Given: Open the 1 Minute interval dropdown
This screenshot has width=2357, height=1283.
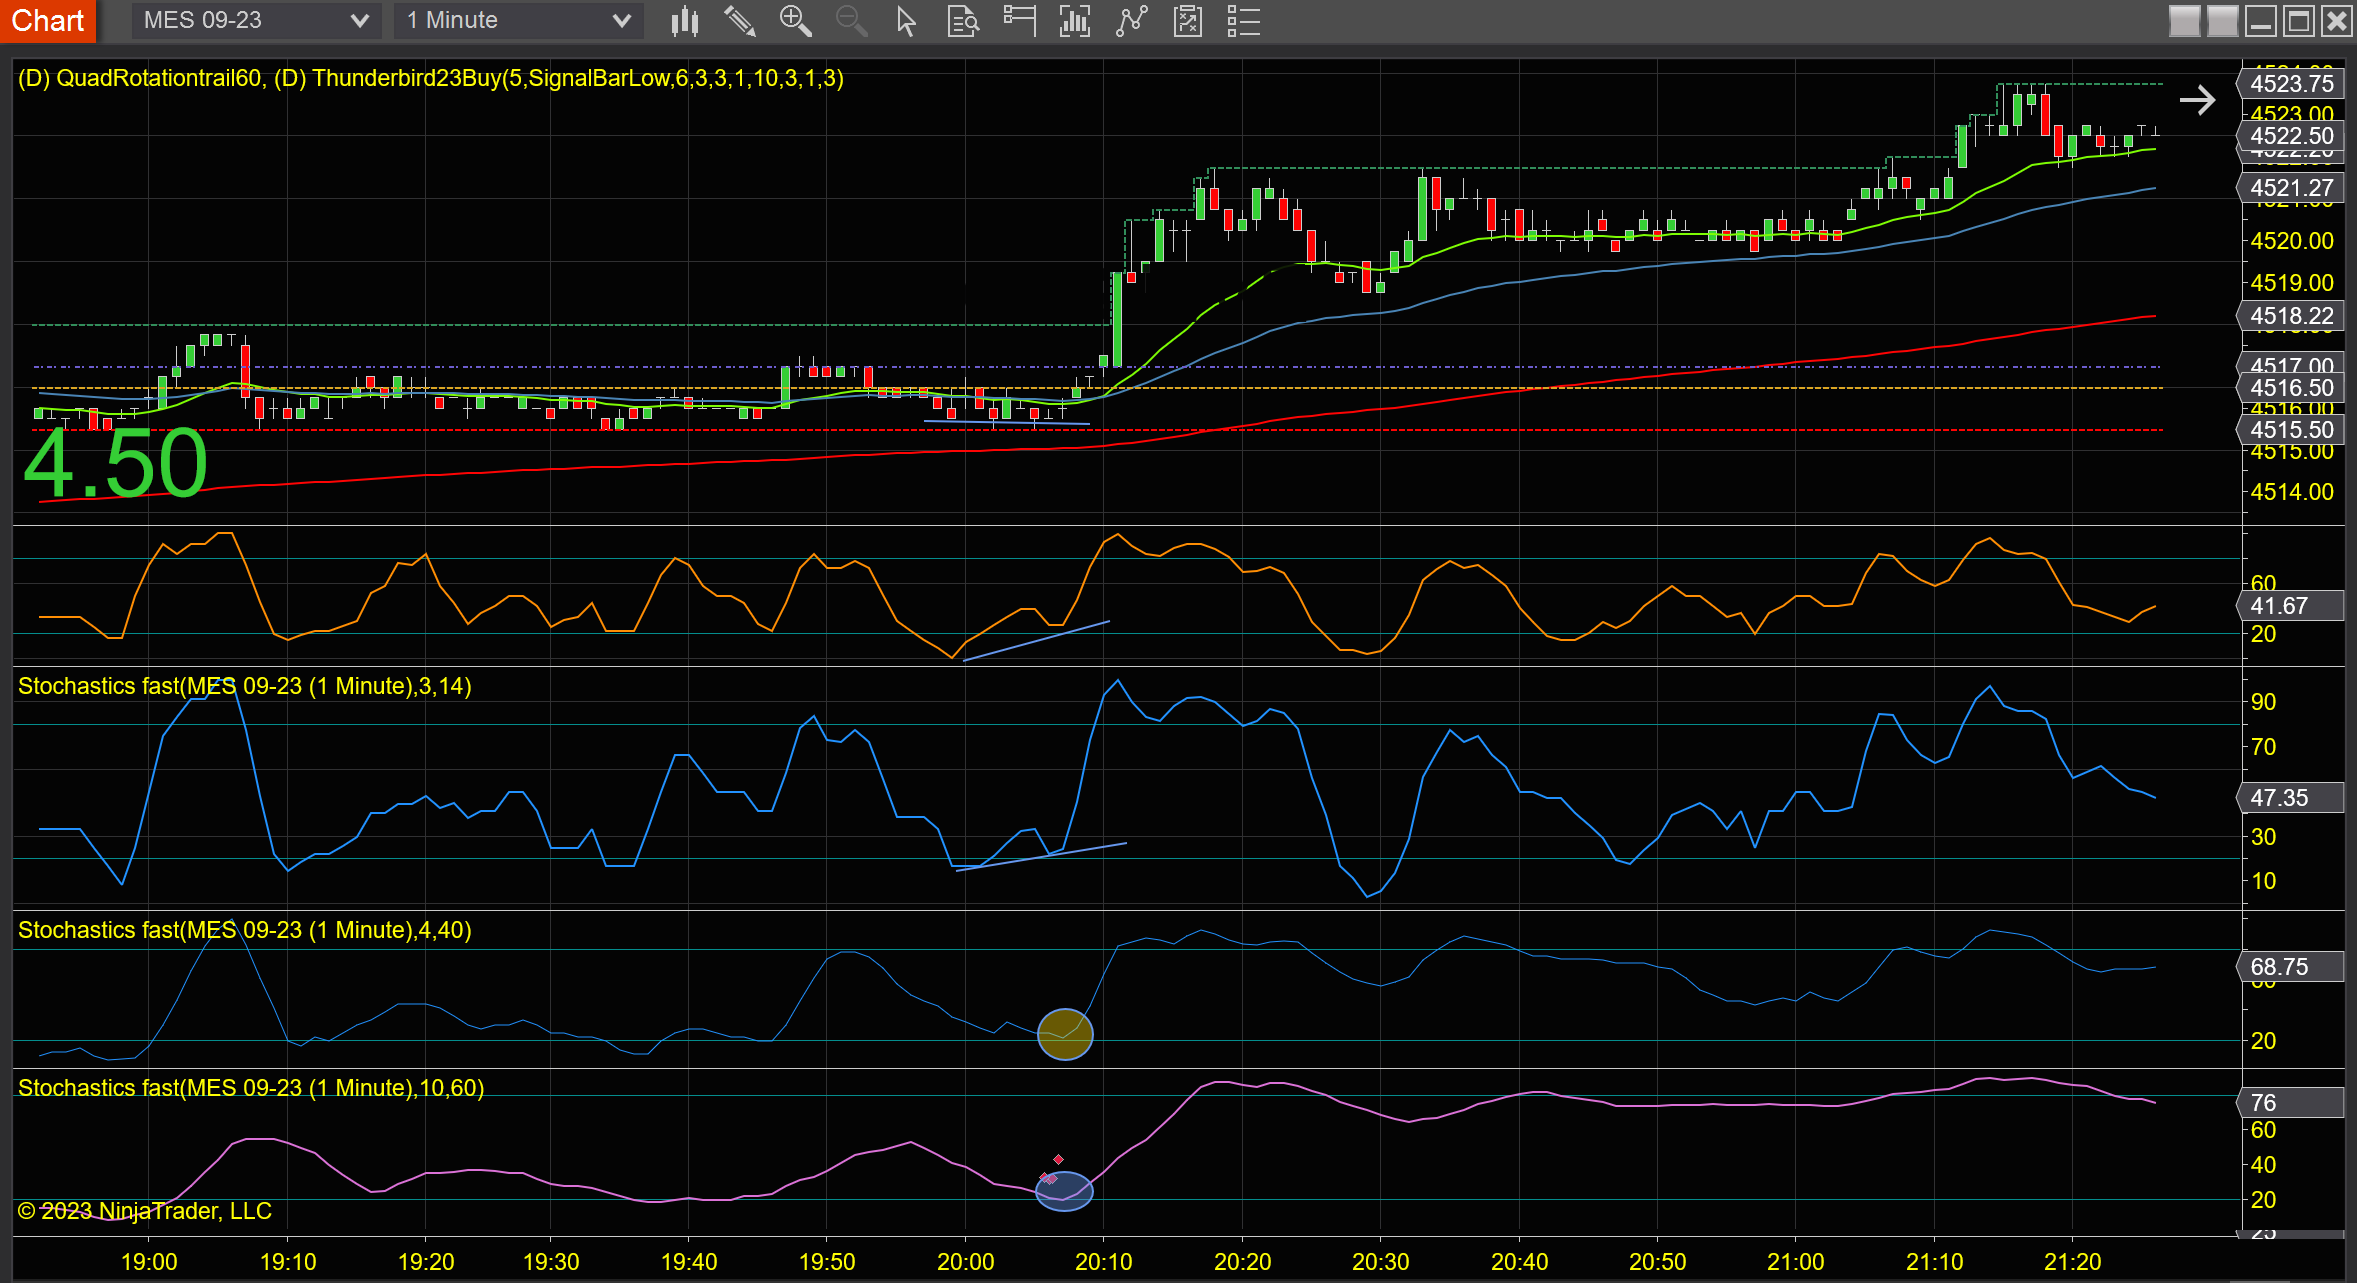Looking at the screenshot, I should tap(519, 20).
